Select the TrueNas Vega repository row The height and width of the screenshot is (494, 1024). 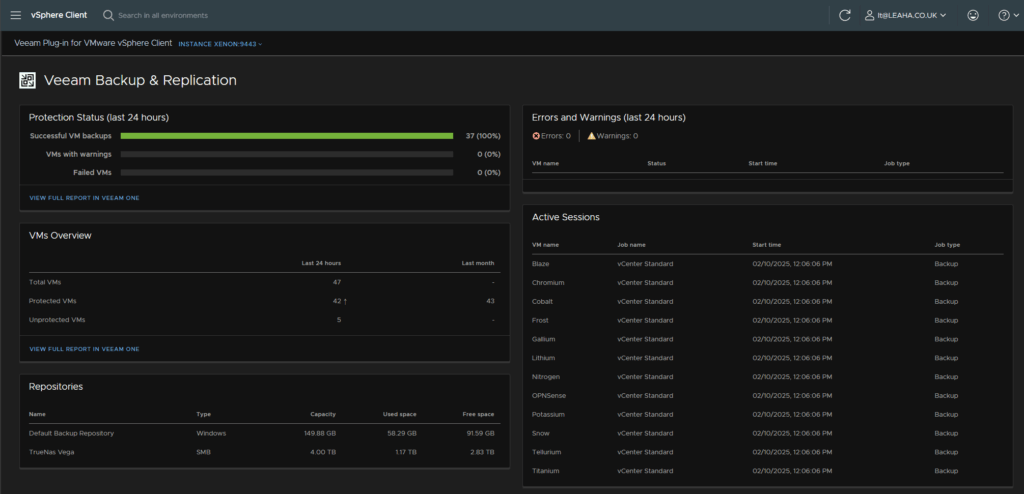click(264, 452)
